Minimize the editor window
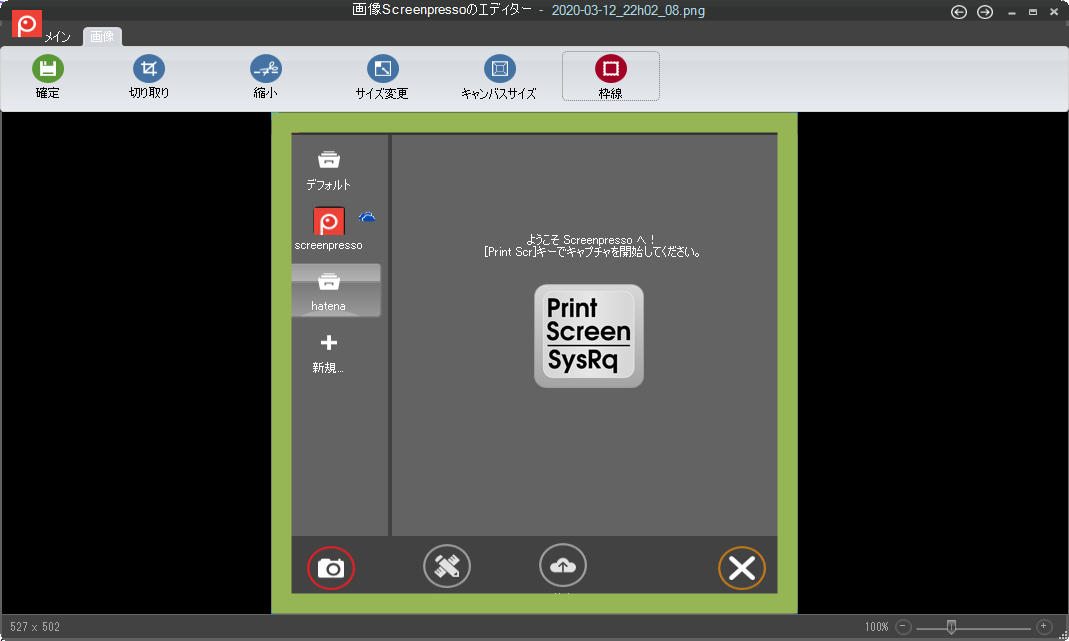 (1012, 12)
